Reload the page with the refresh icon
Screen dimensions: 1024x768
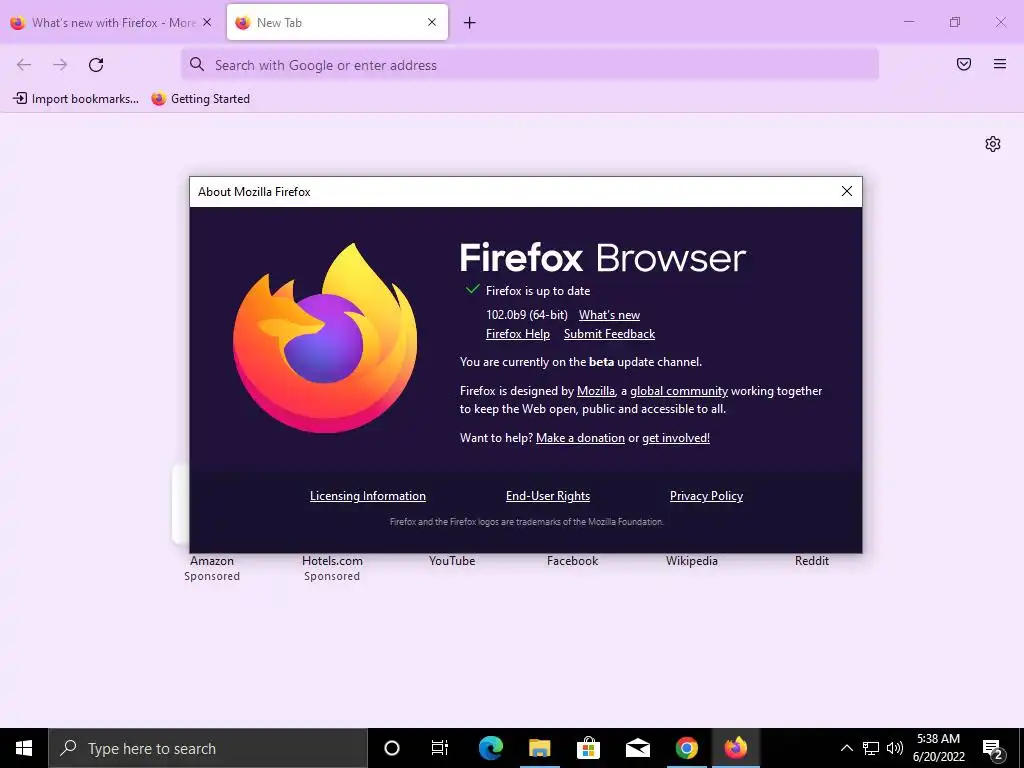96,65
